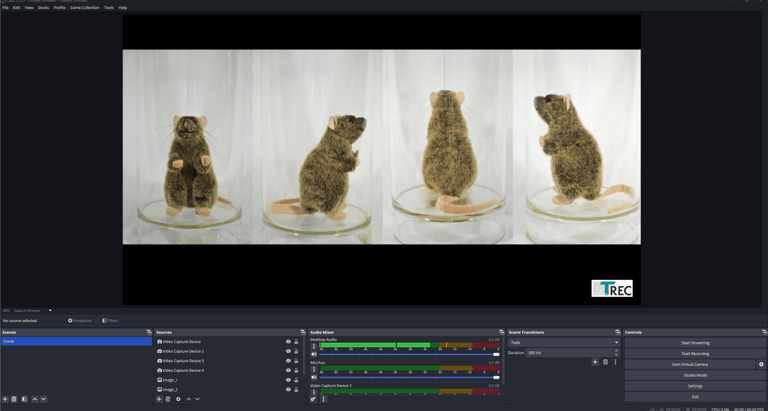Lock the Video Capture Device 2 source

coord(296,351)
